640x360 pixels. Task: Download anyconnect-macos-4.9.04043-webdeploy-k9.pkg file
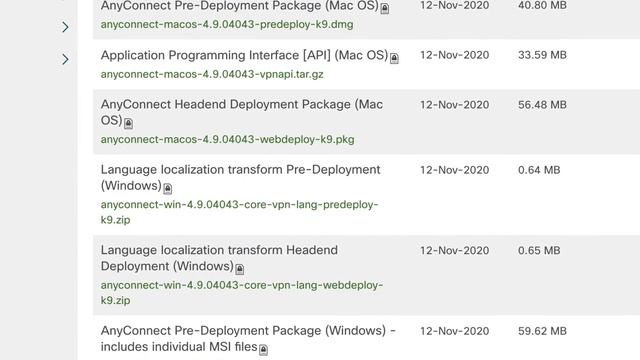(x=227, y=140)
